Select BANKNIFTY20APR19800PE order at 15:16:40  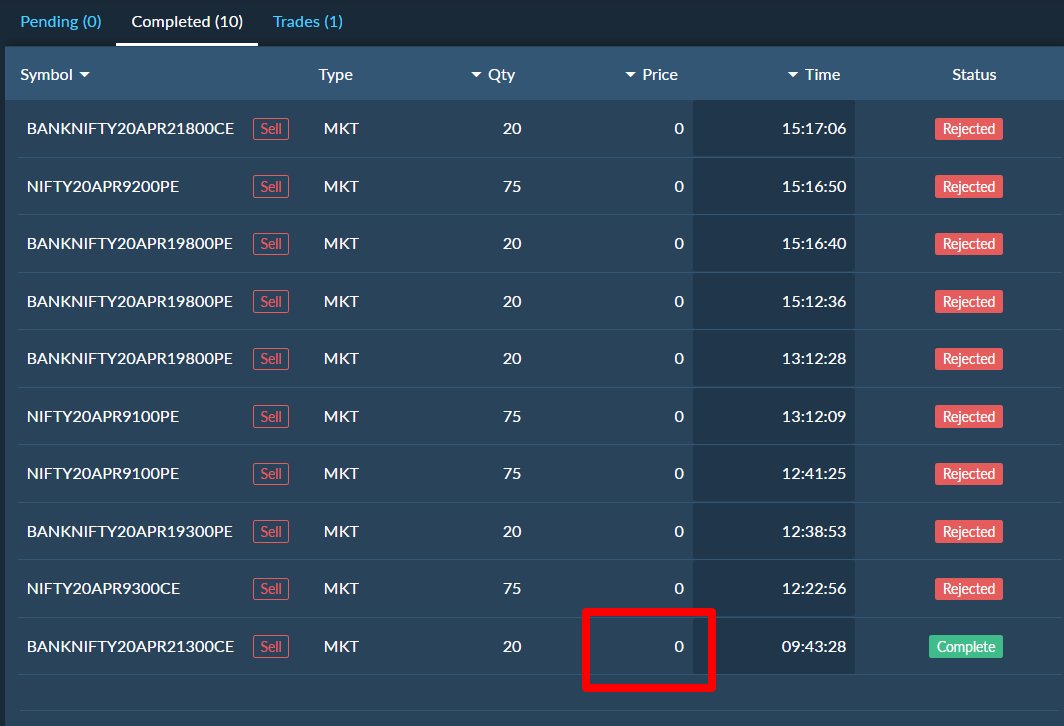[130, 244]
